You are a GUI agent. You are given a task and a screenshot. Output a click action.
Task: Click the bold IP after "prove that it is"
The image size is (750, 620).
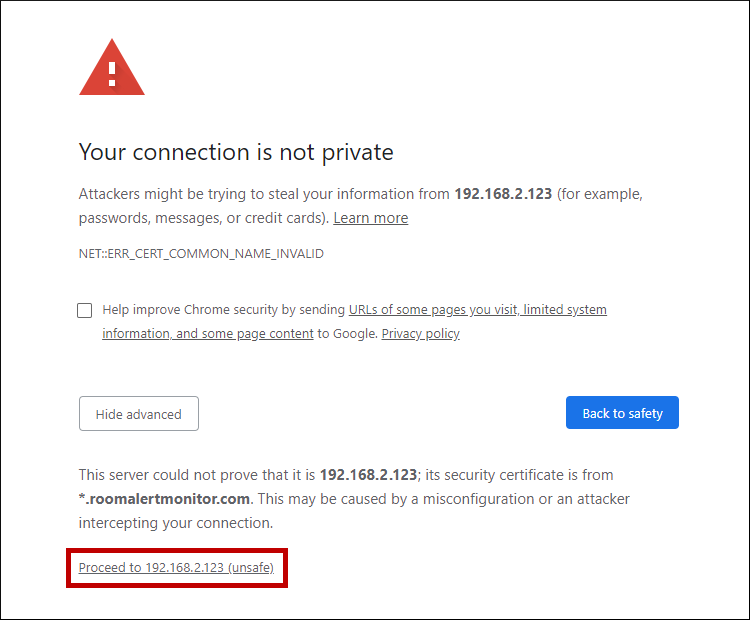pyautogui.click(x=368, y=475)
